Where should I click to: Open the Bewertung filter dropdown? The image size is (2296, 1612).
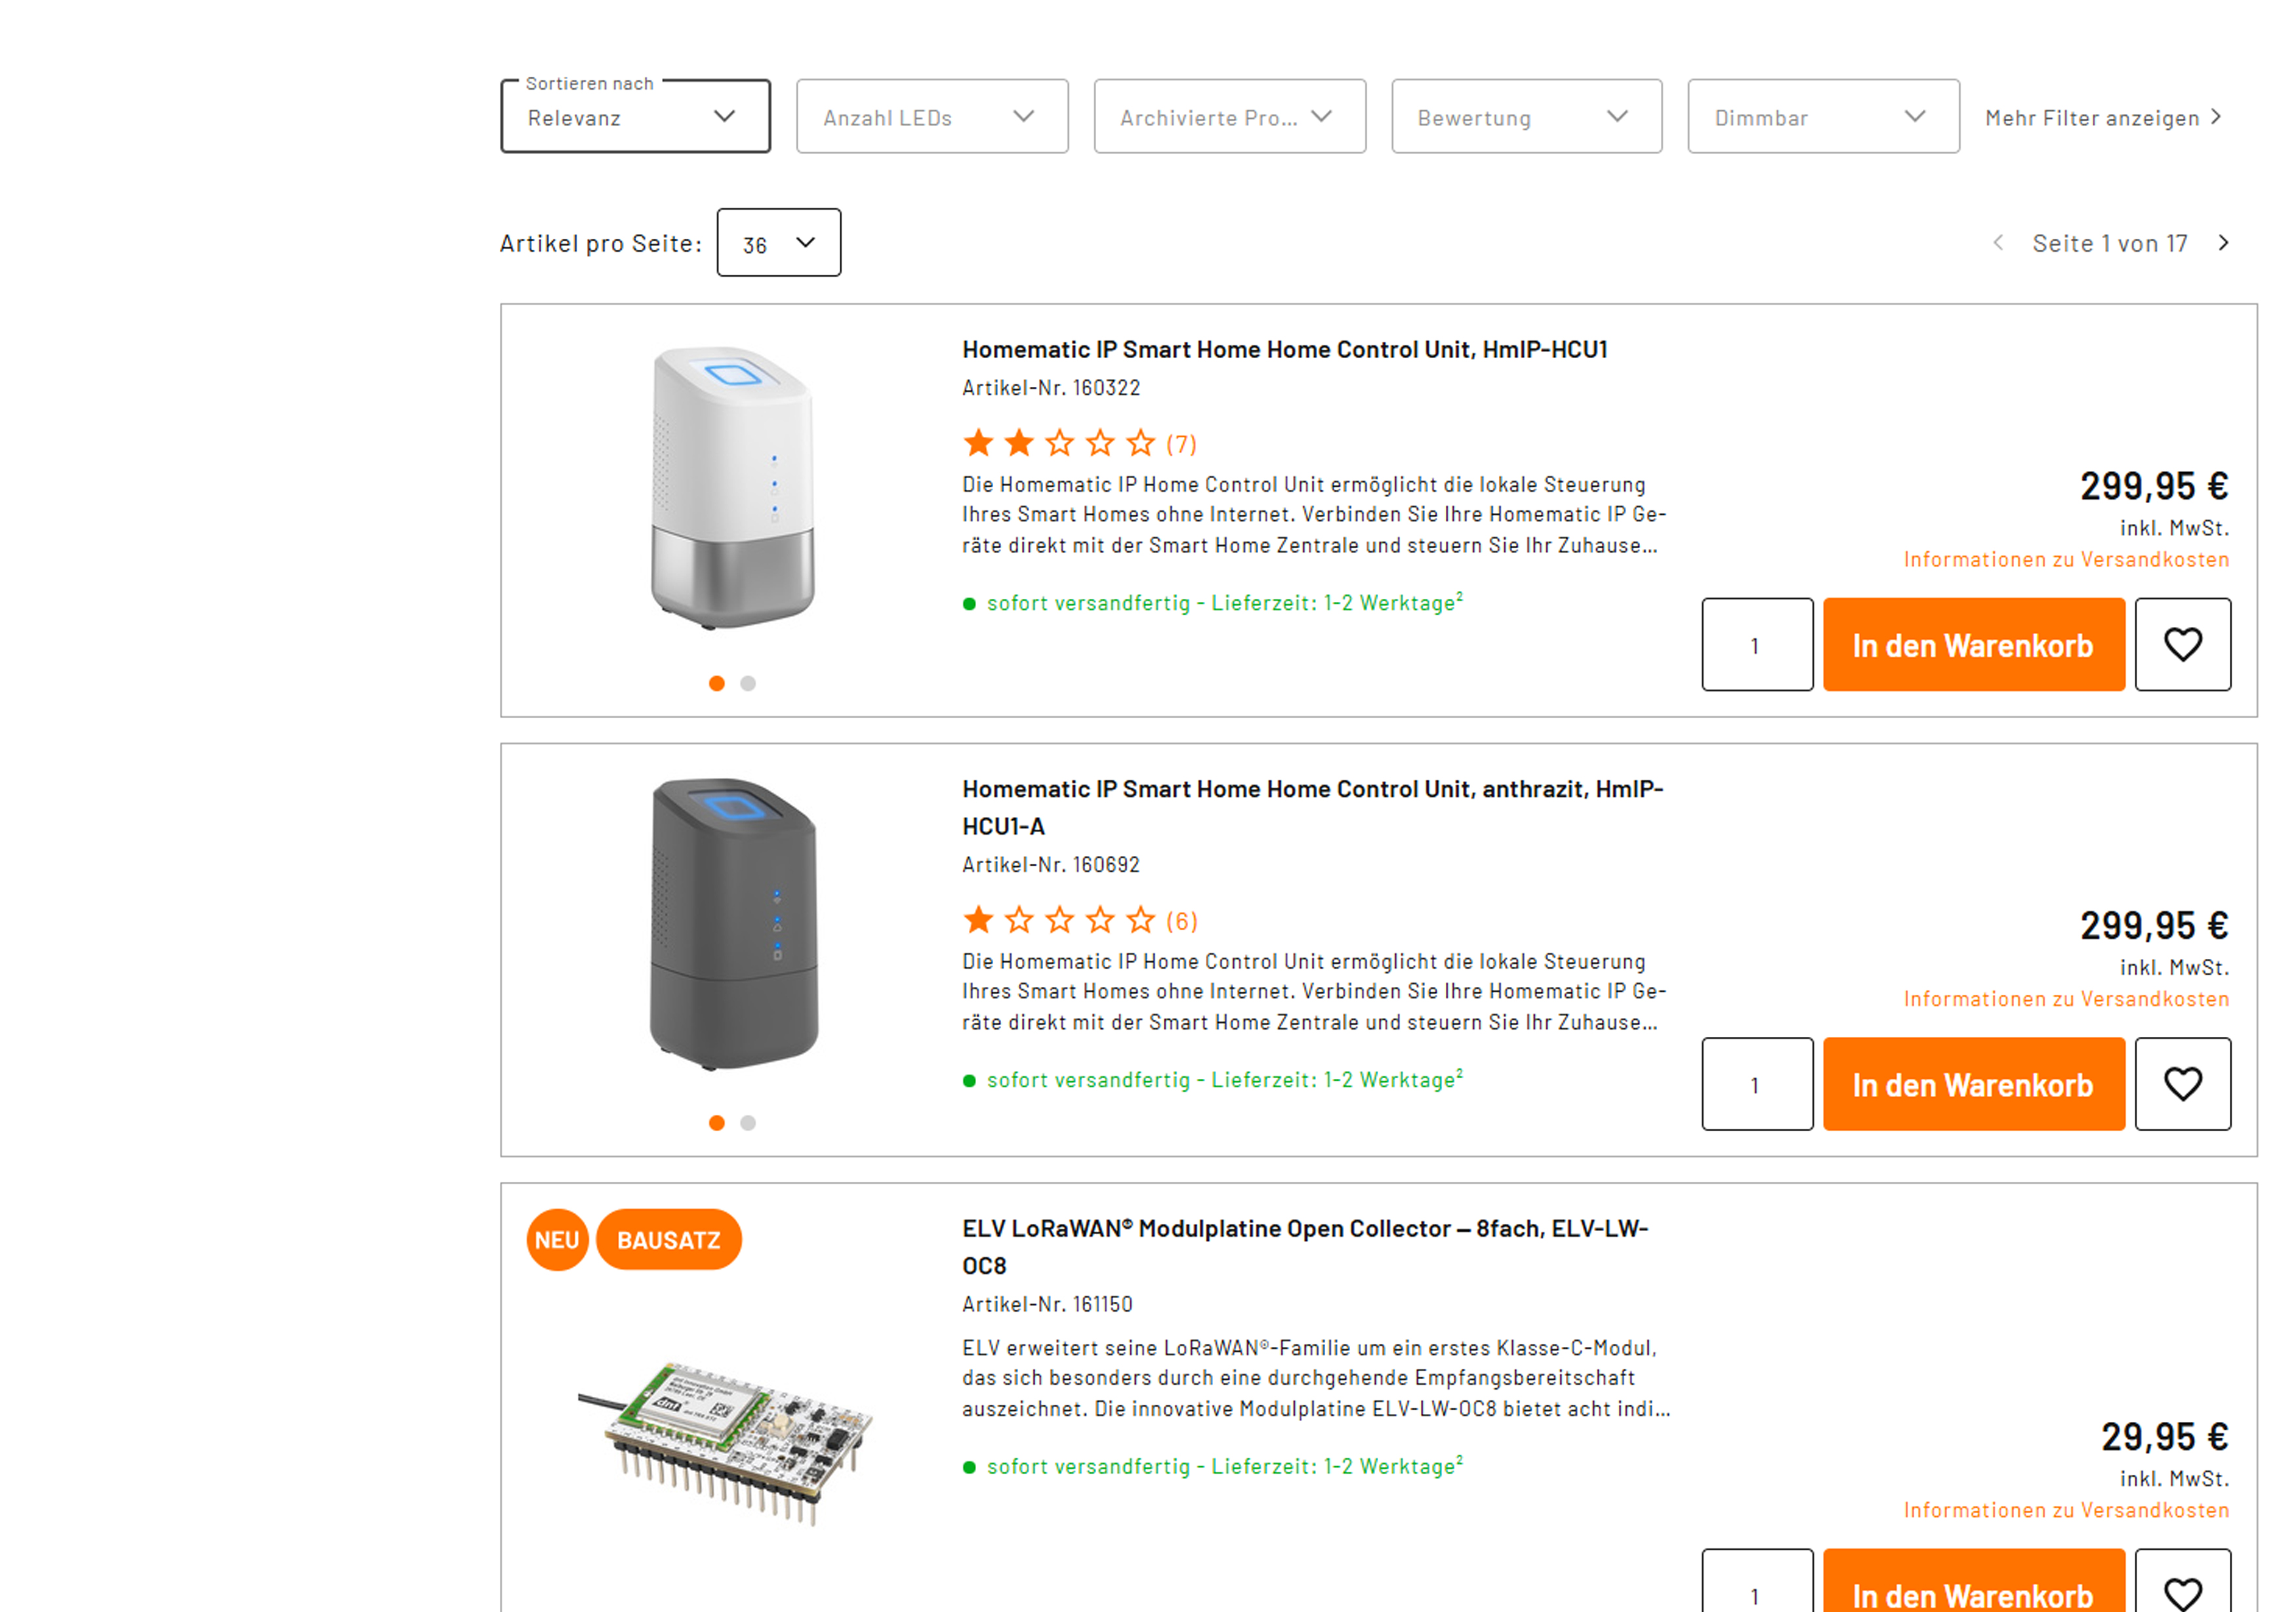tap(1526, 117)
